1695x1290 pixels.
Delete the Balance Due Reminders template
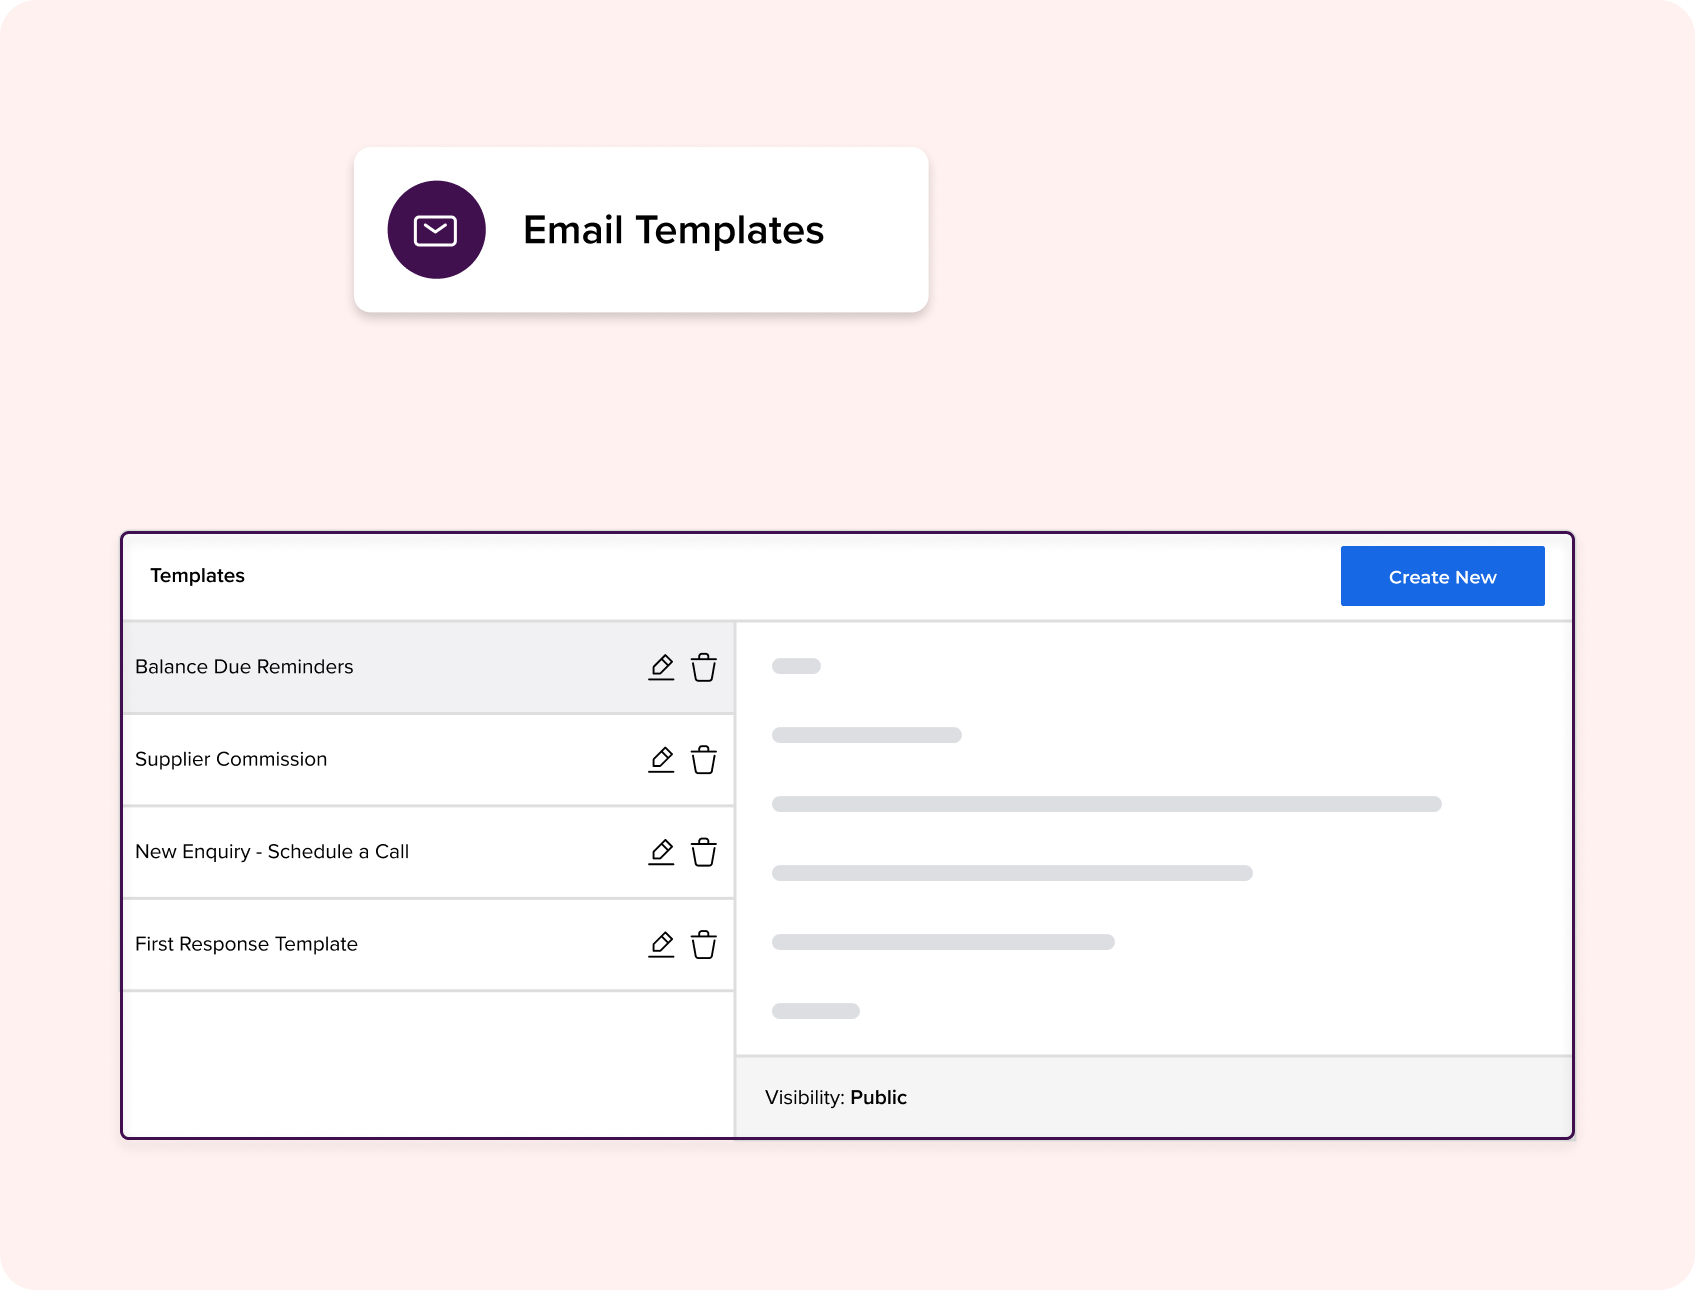[x=704, y=667]
